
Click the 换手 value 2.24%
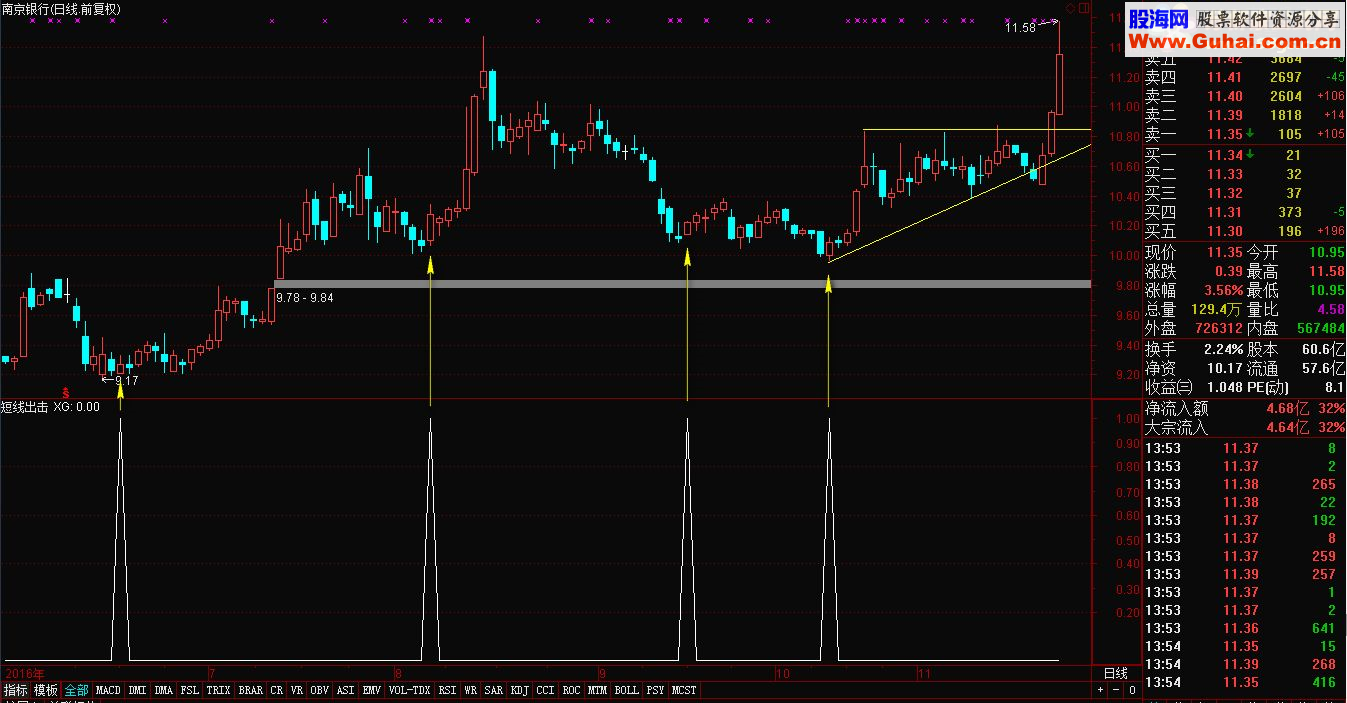pos(1223,349)
